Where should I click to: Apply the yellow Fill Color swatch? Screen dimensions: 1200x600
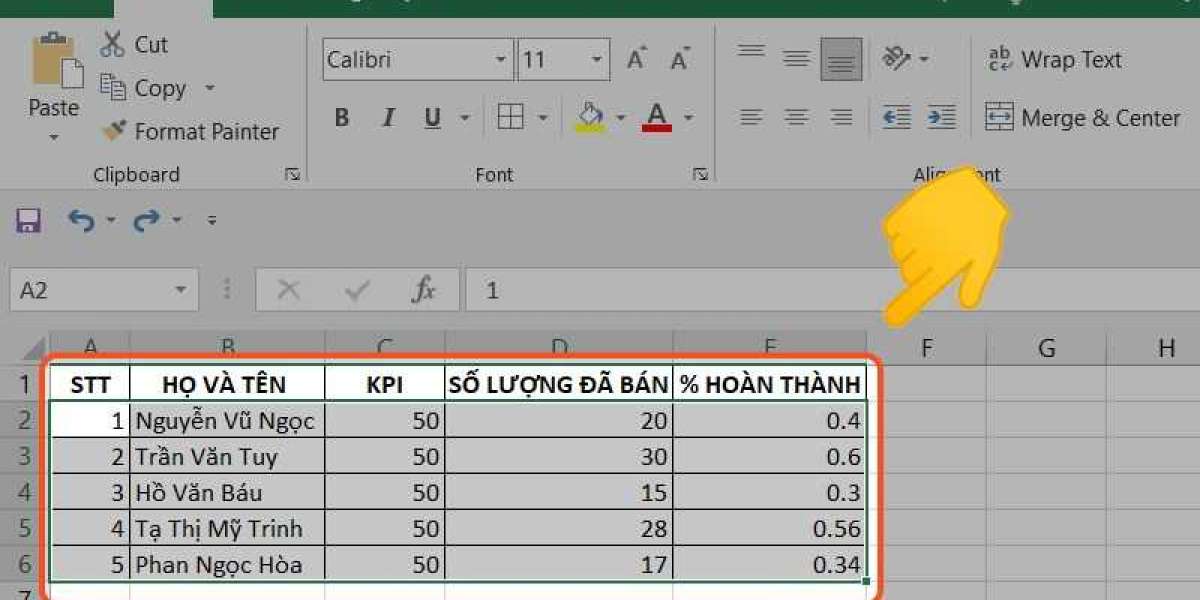click(x=590, y=118)
